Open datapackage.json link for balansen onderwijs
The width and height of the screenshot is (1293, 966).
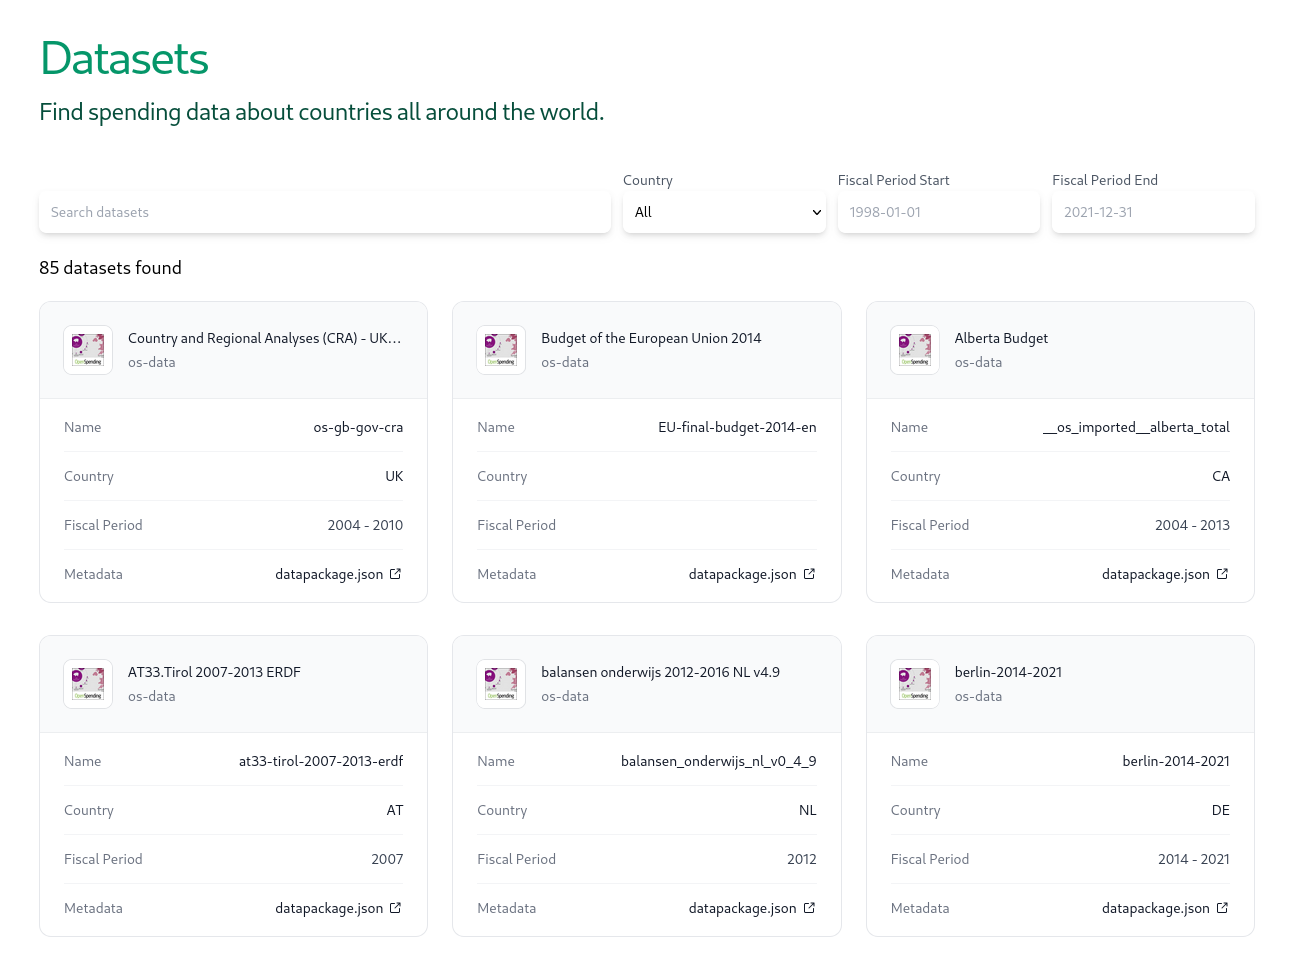tap(742, 908)
